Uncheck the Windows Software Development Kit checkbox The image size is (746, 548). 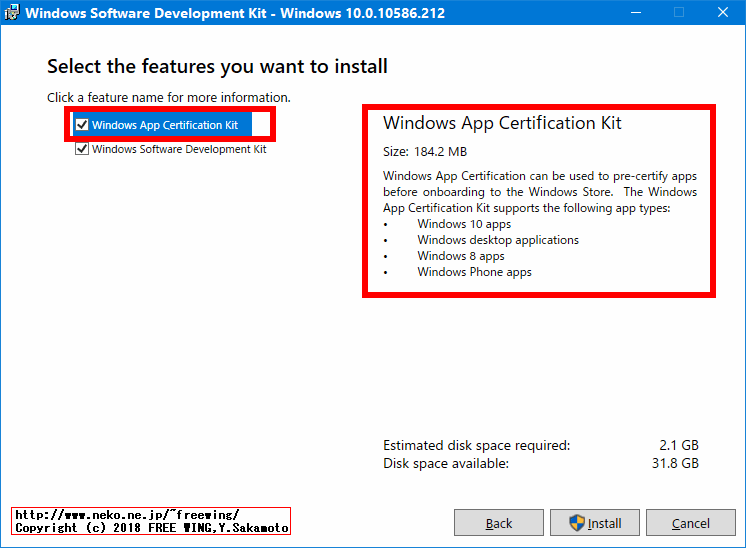pyautogui.click(x=82, y=149)
